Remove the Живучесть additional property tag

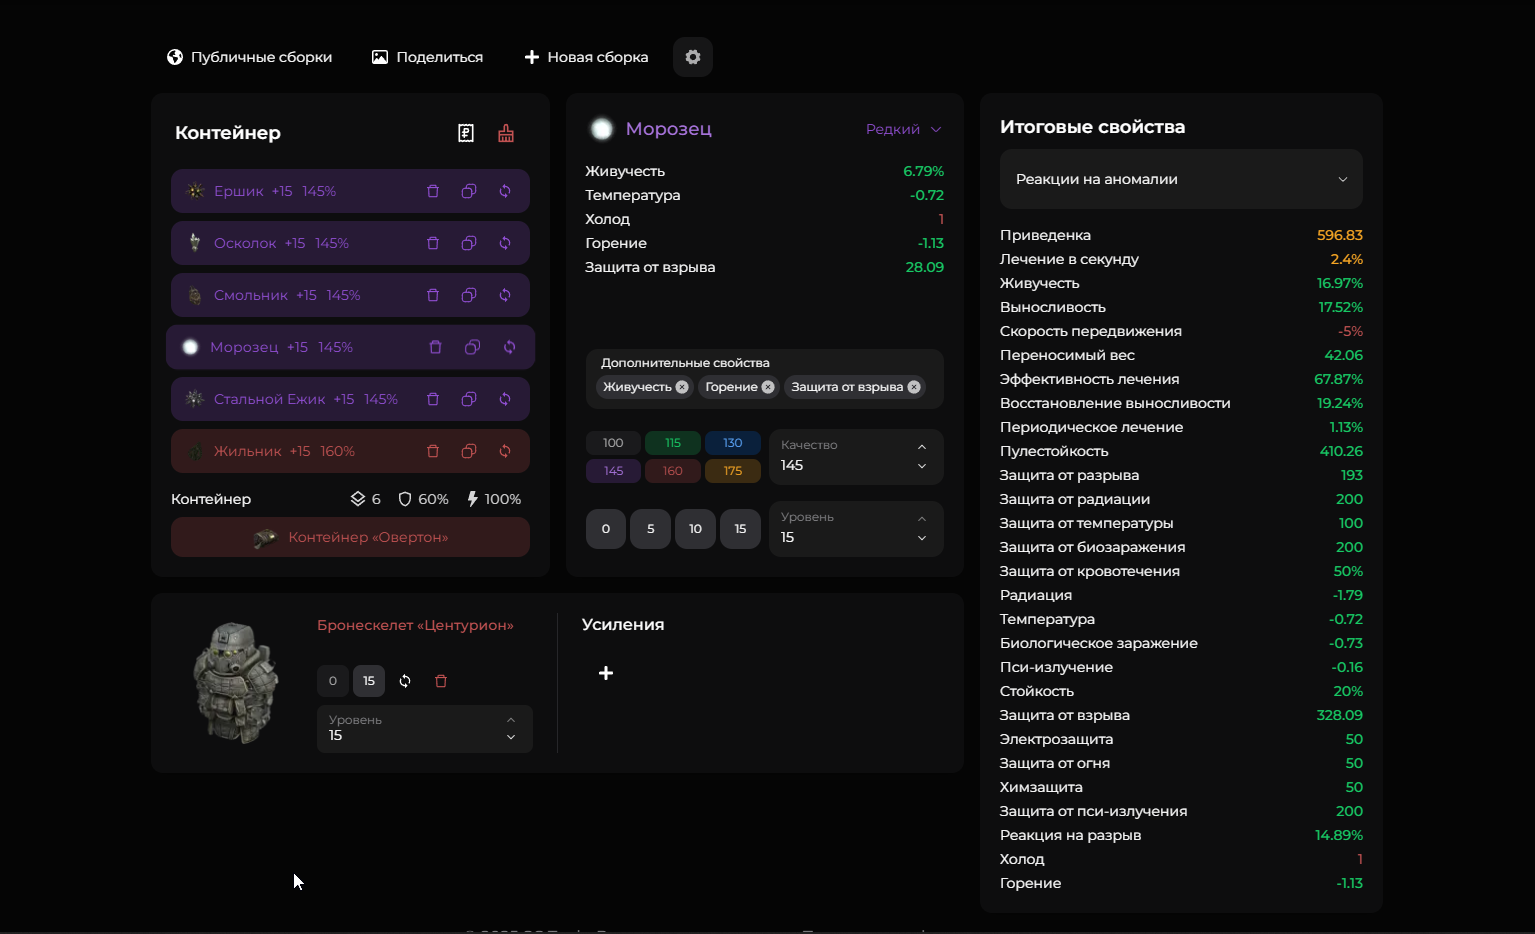(x=682, y=387)
